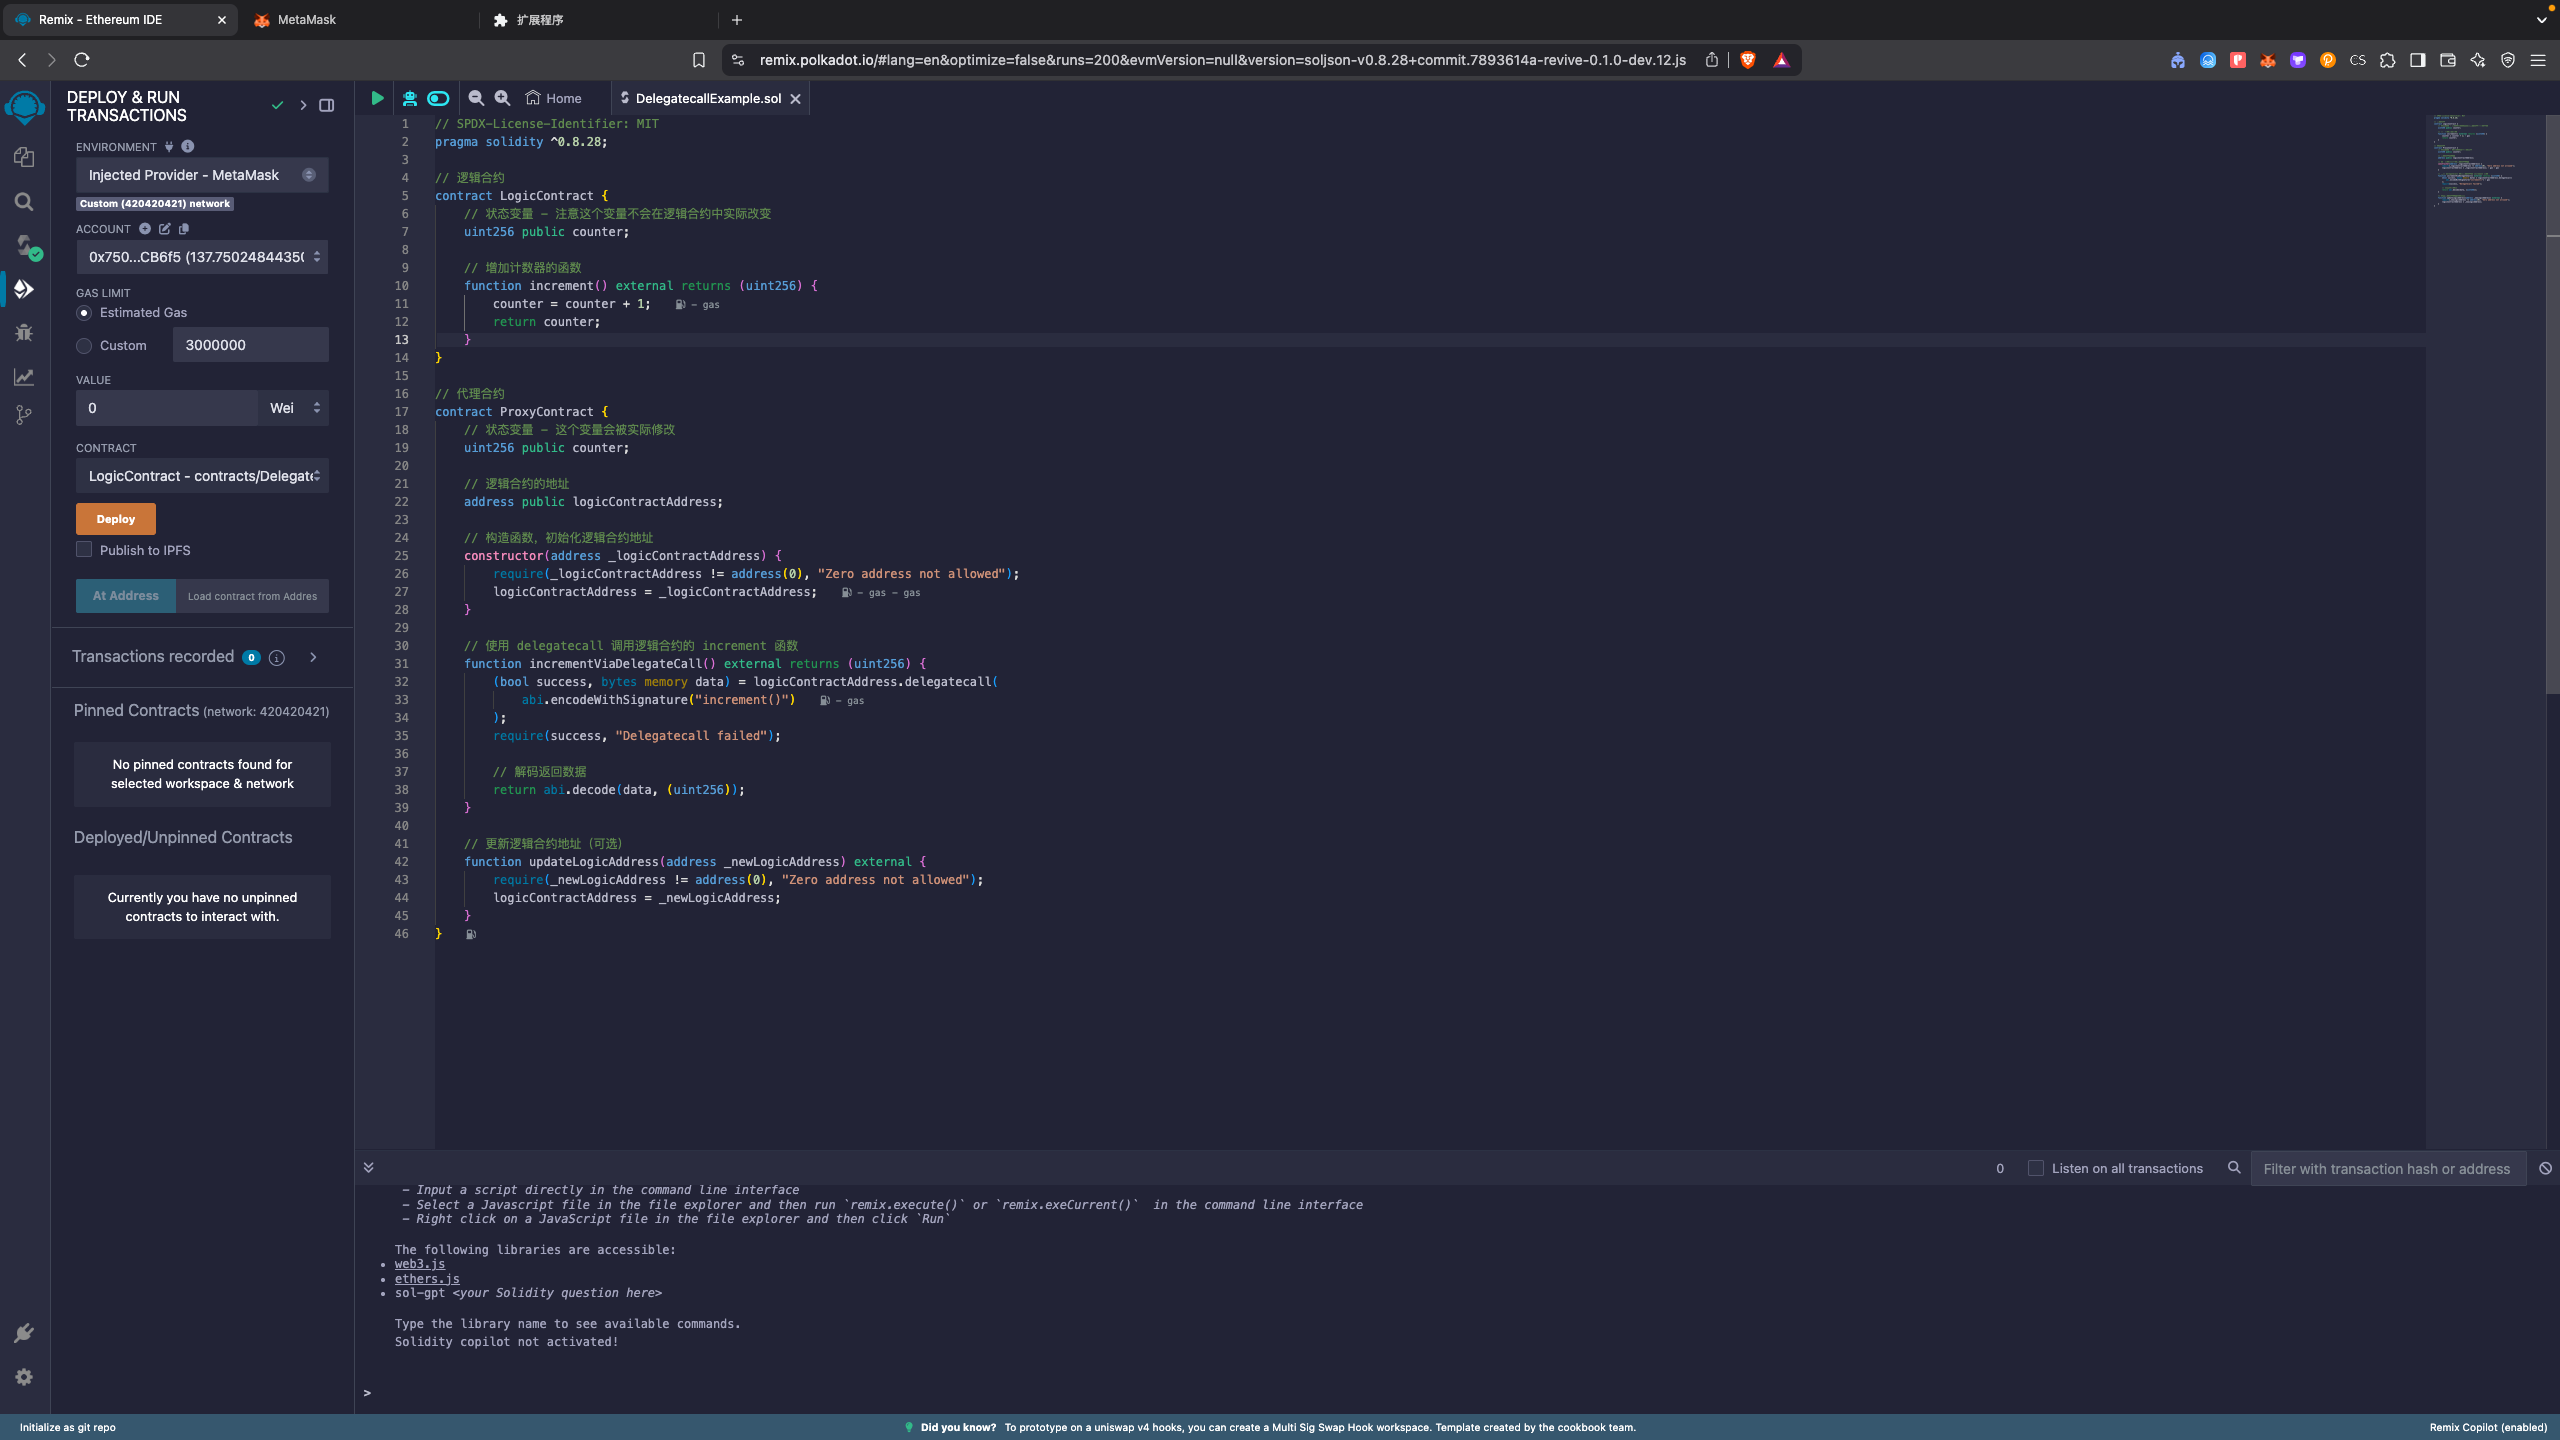Clear the terminal with the ban icon
The width and height of the screenshot is (2560, 1440).
point(2545,1168)
